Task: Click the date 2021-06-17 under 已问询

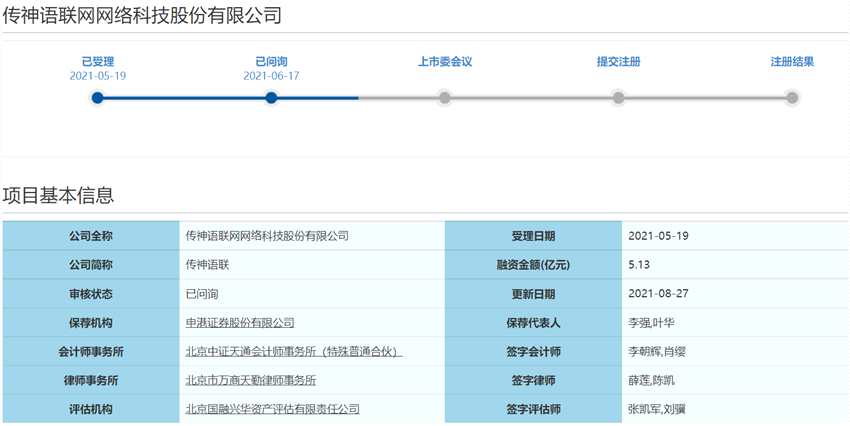Action: tap(271, 76)
